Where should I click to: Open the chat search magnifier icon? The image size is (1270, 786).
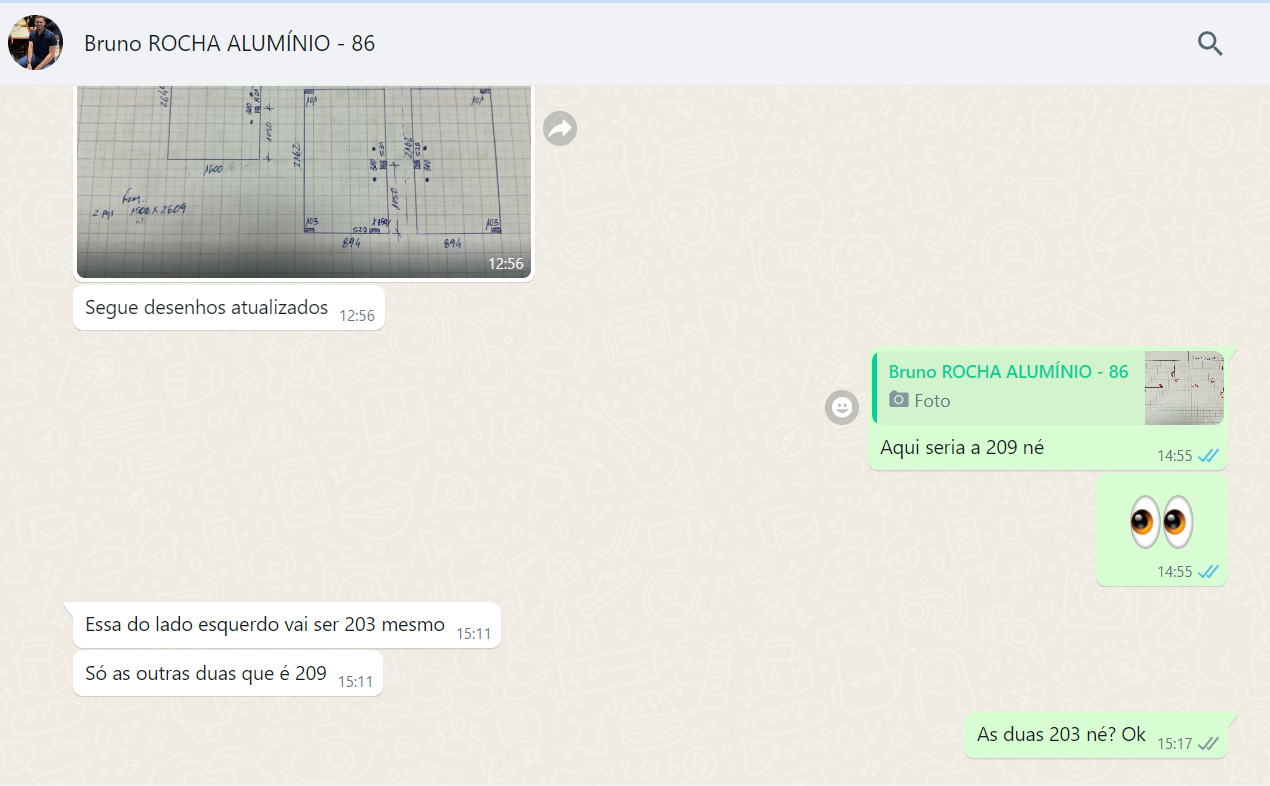pos(1210,43)
